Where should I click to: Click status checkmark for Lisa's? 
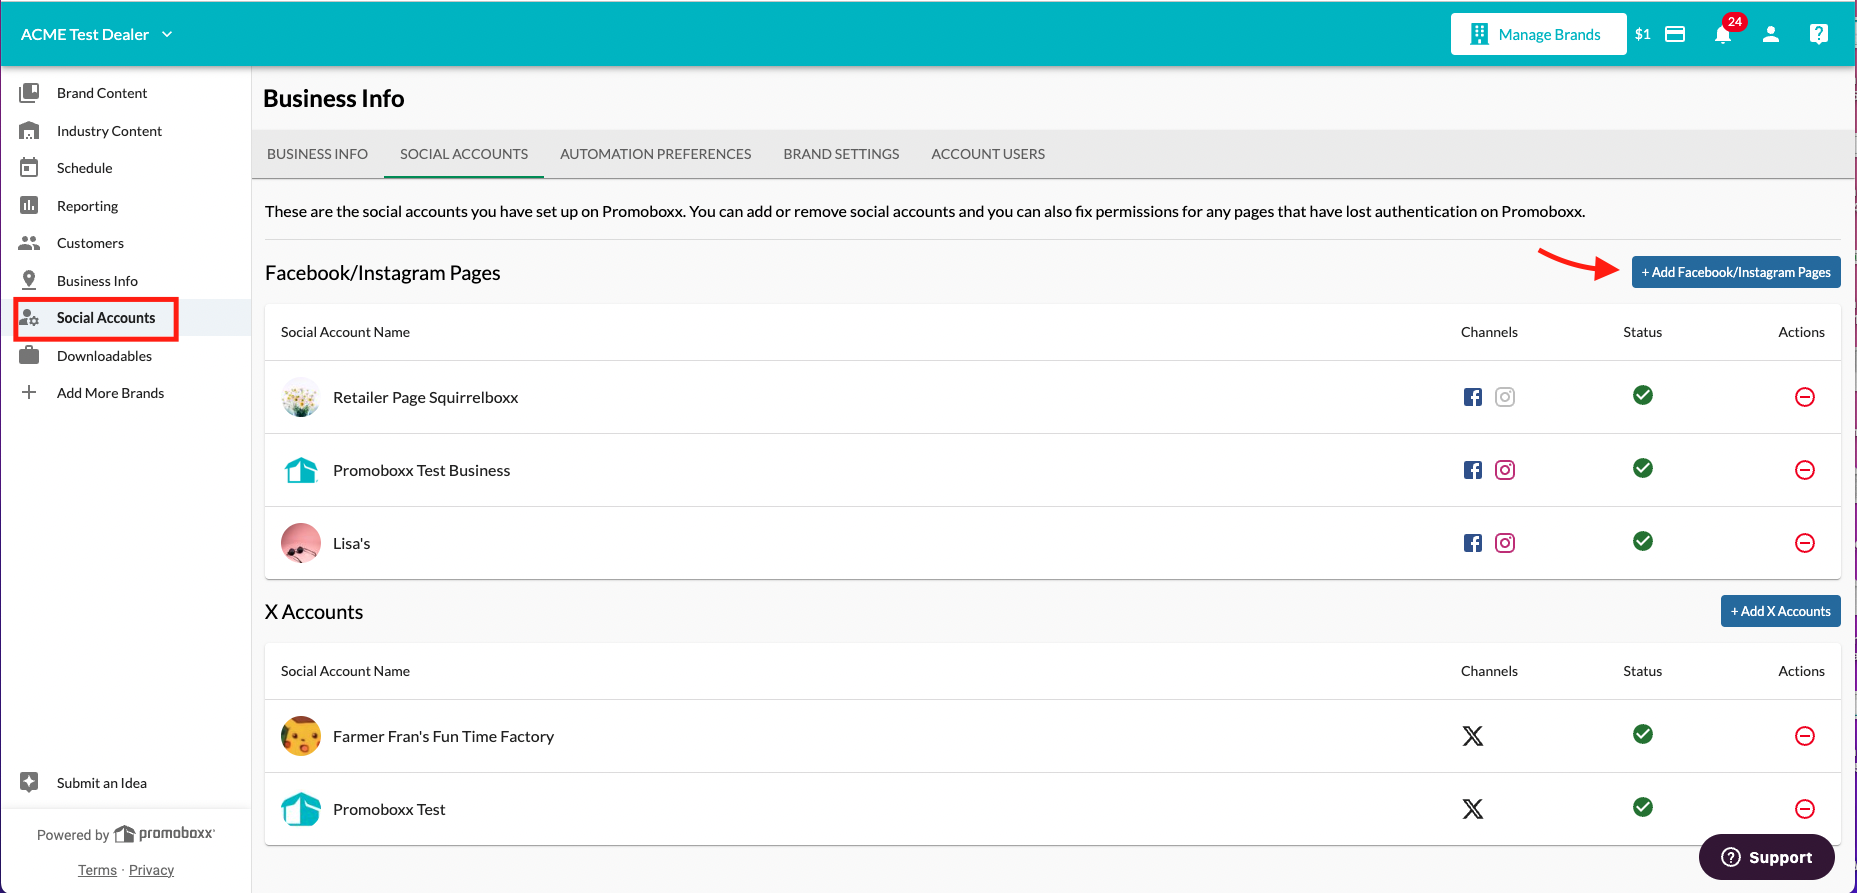click(x=1643, y=541)
